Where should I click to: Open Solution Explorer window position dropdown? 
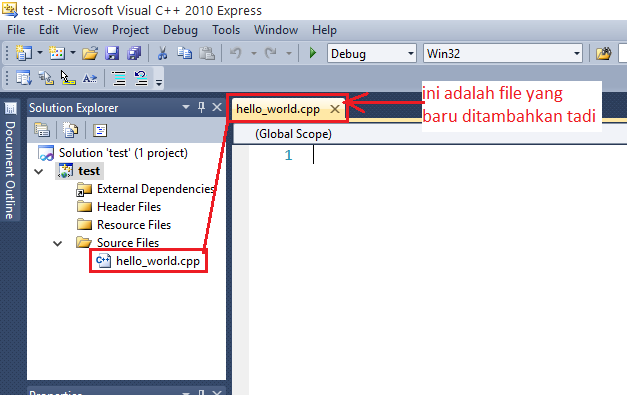click(x=186, y=107)
